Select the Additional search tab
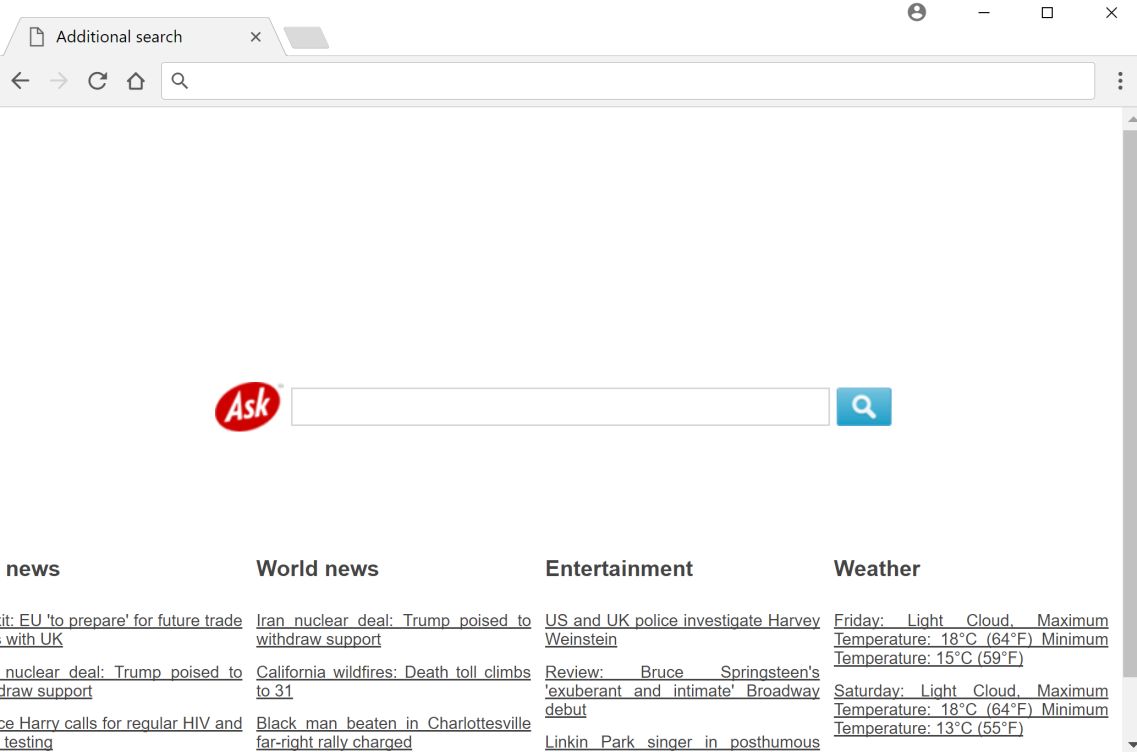 (144, 37)
